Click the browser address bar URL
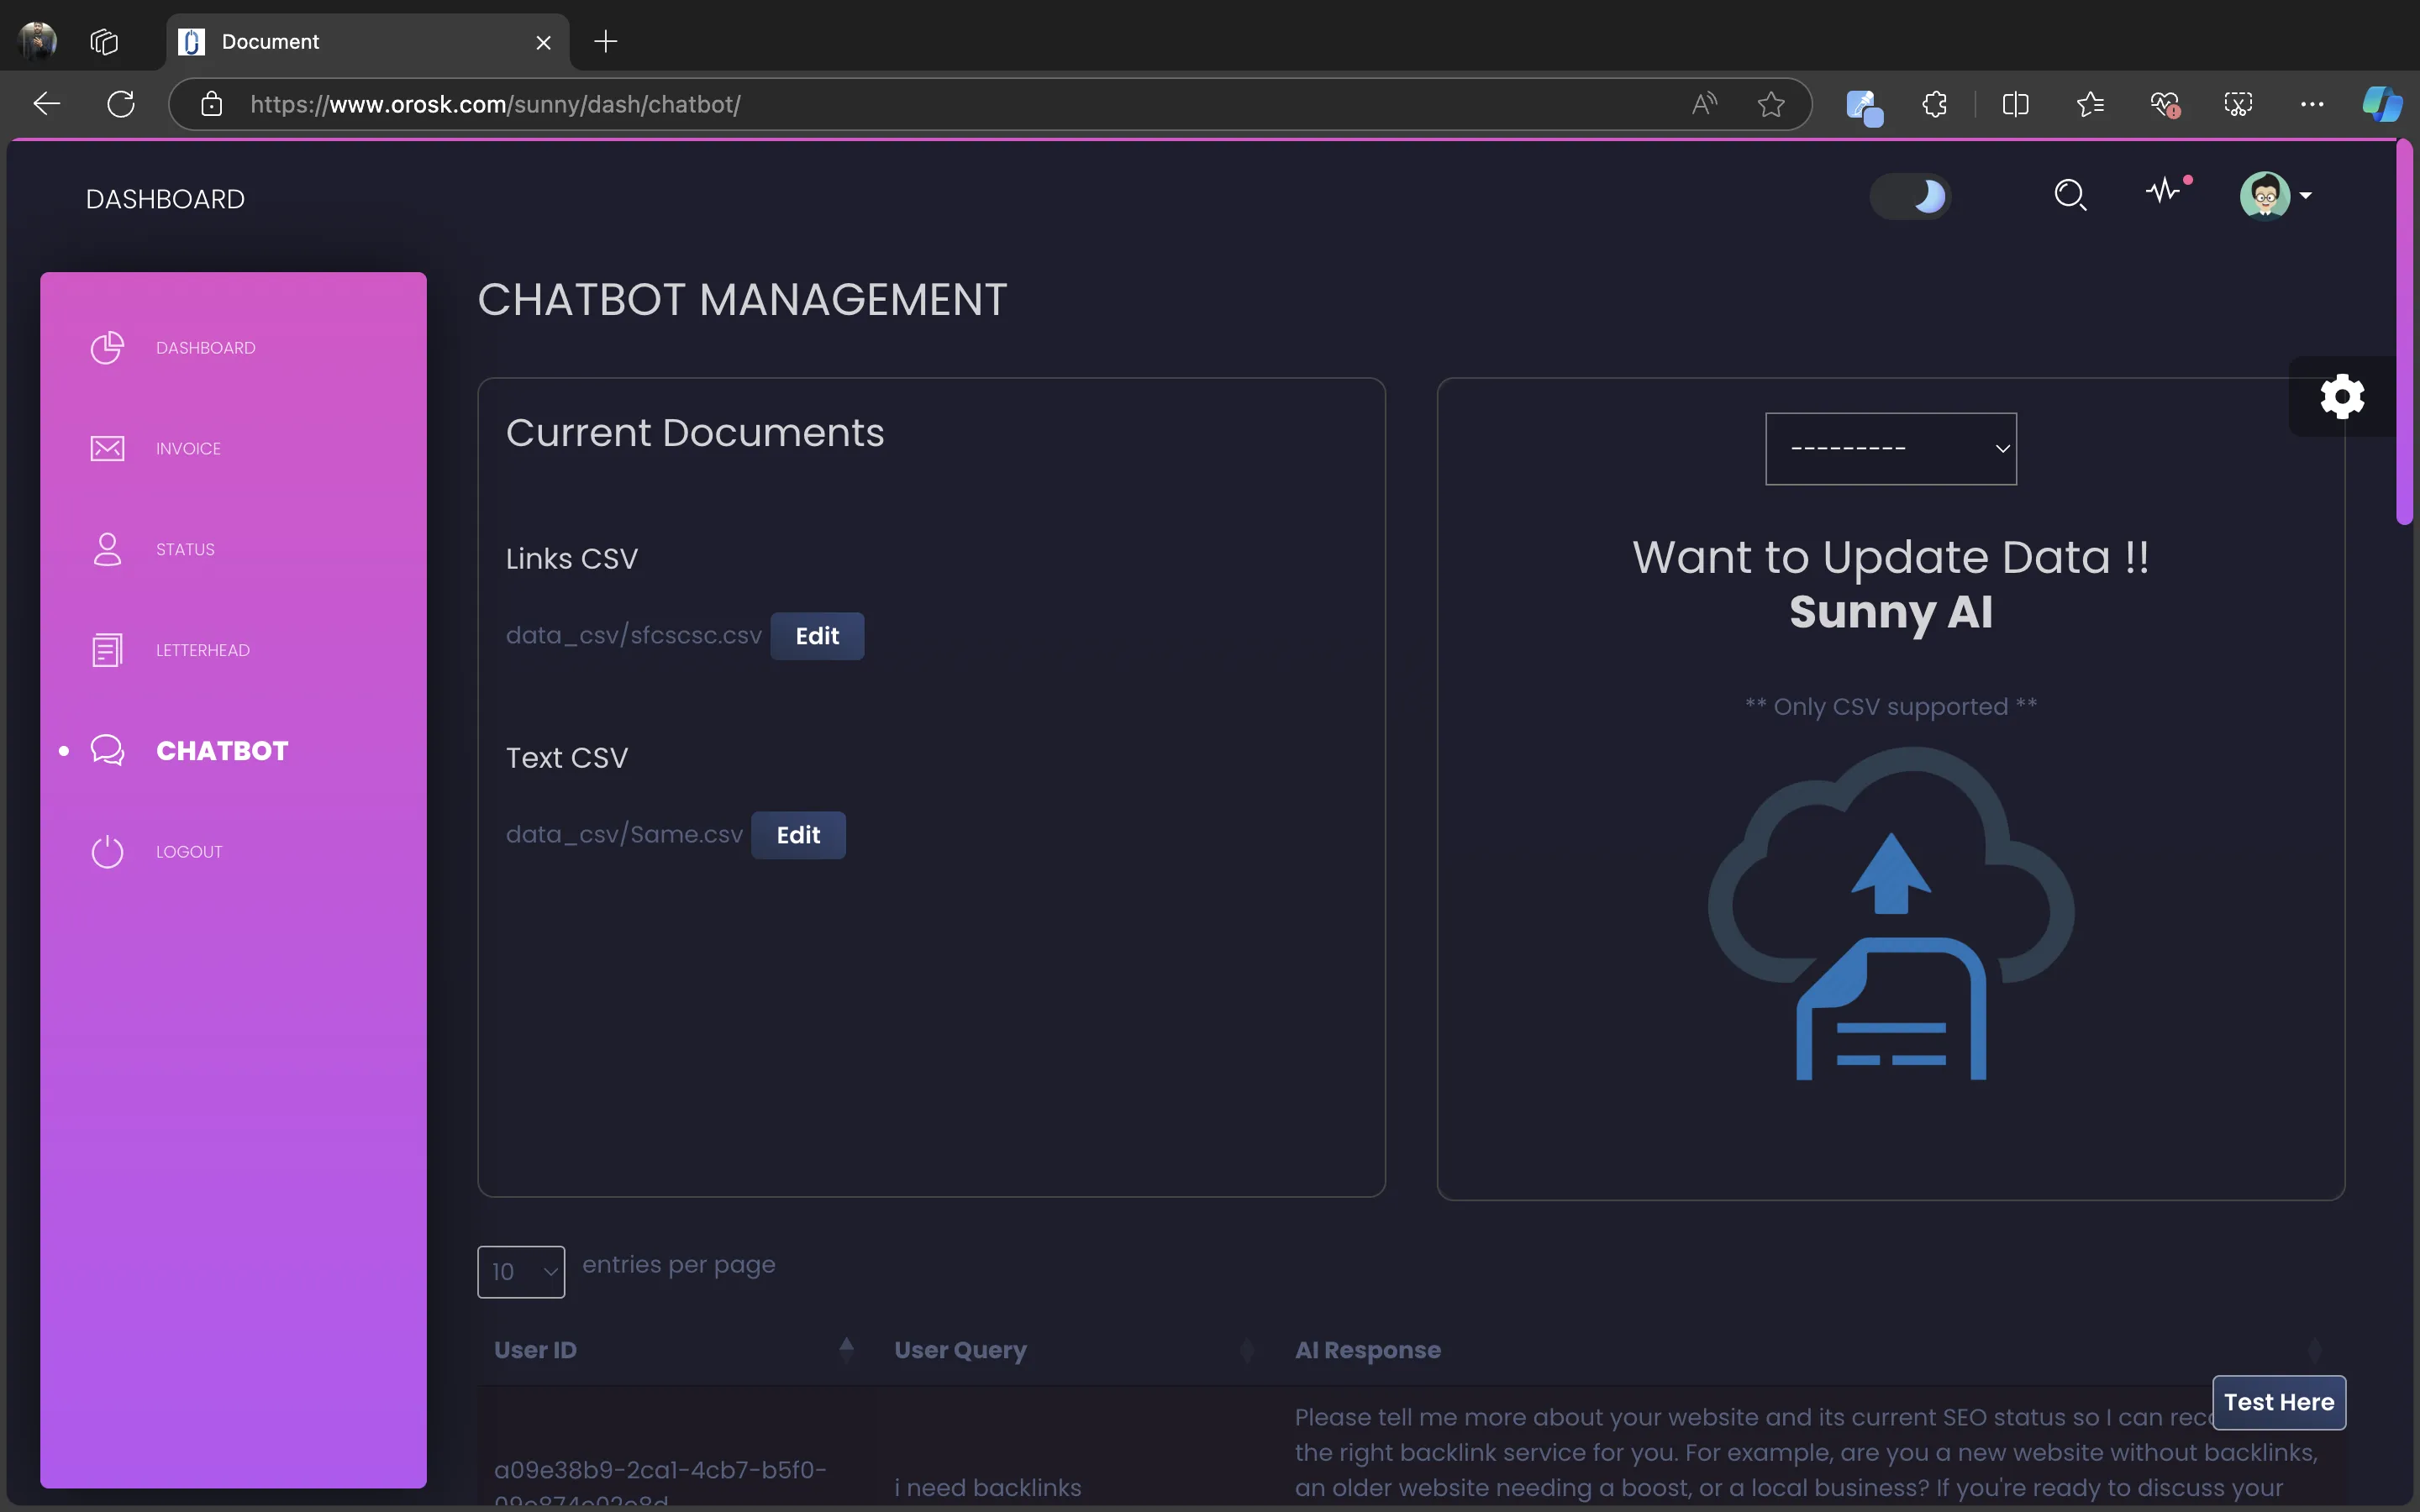 click(x=495, y=104)
